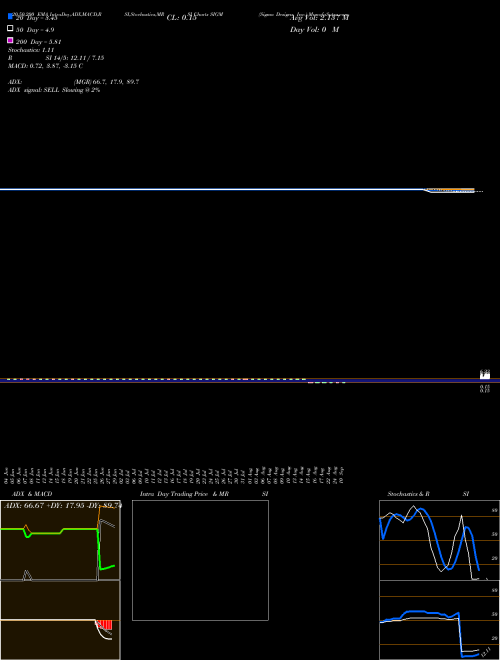This screenshot has width=500, height=660.
Task: Click the 'Stochastics: 1.11' readout
Action: point(31,50)
